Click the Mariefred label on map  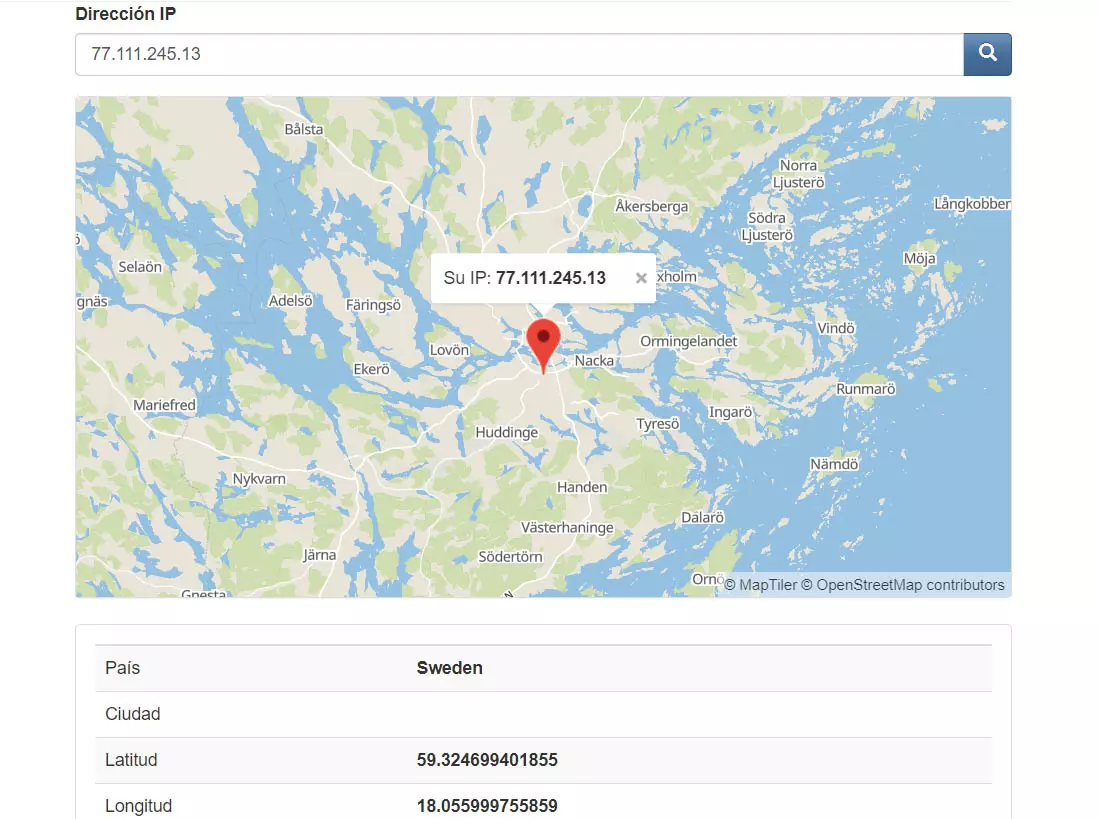[x=165, y=405]
